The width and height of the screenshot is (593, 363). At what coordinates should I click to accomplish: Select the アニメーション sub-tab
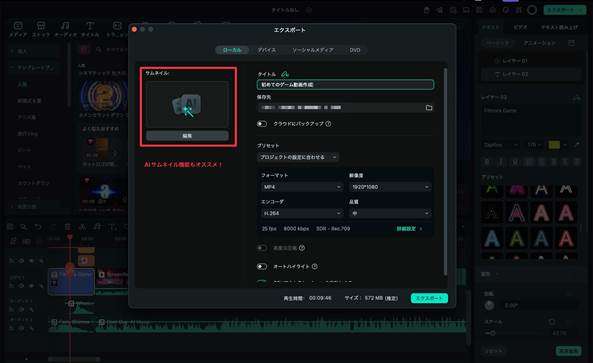[539, 43]
